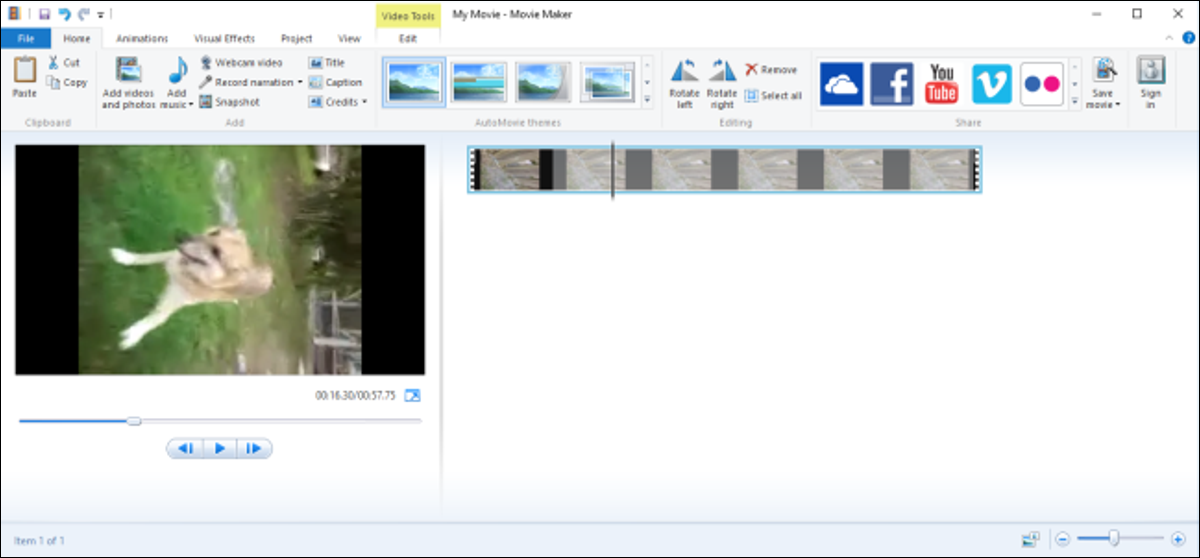Toggle full screen preview
This screenshot has width=1200, height=558.
tap(412, 396)
